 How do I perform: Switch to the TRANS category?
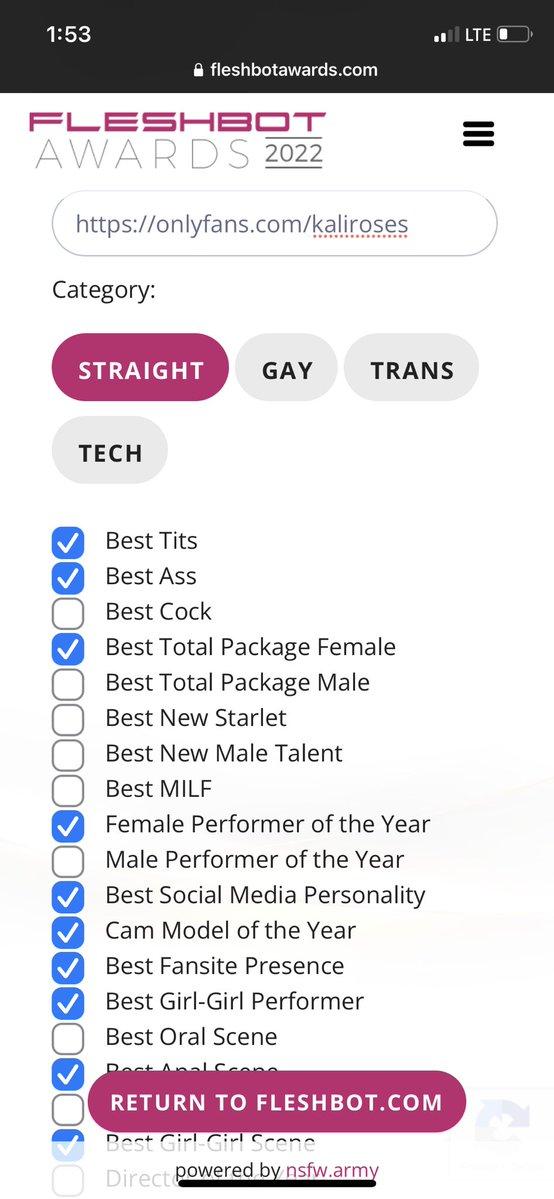[412, 368]
